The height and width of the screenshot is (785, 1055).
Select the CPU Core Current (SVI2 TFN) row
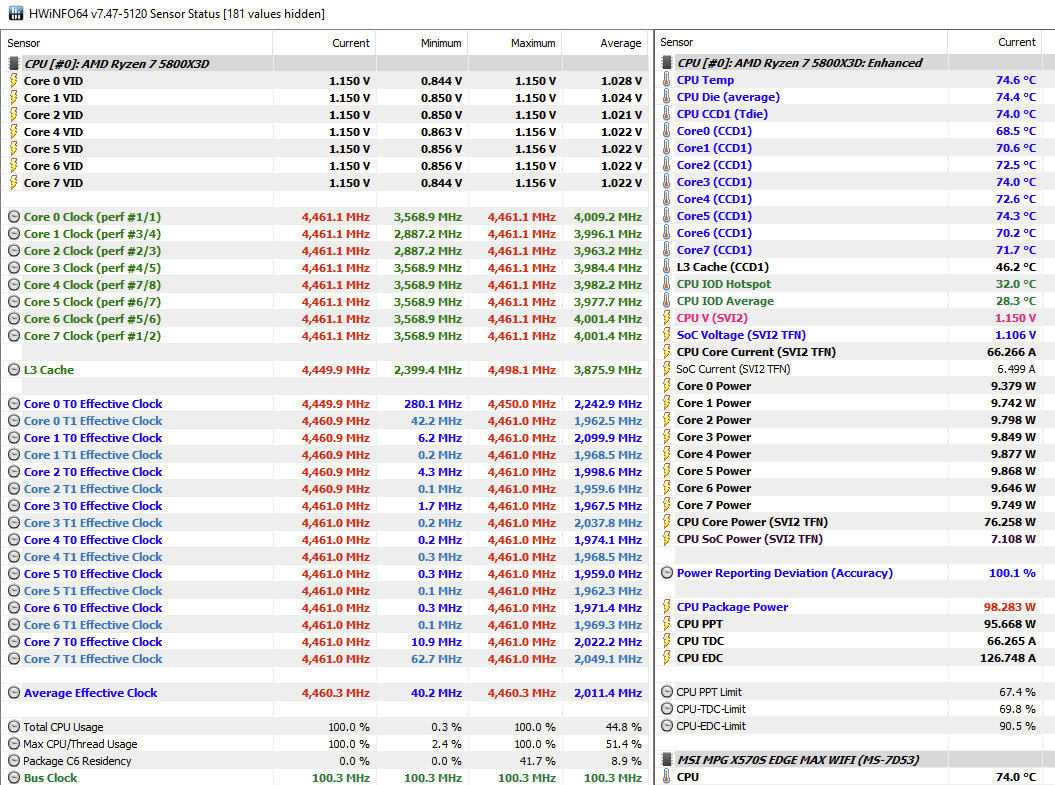[854, 352]
